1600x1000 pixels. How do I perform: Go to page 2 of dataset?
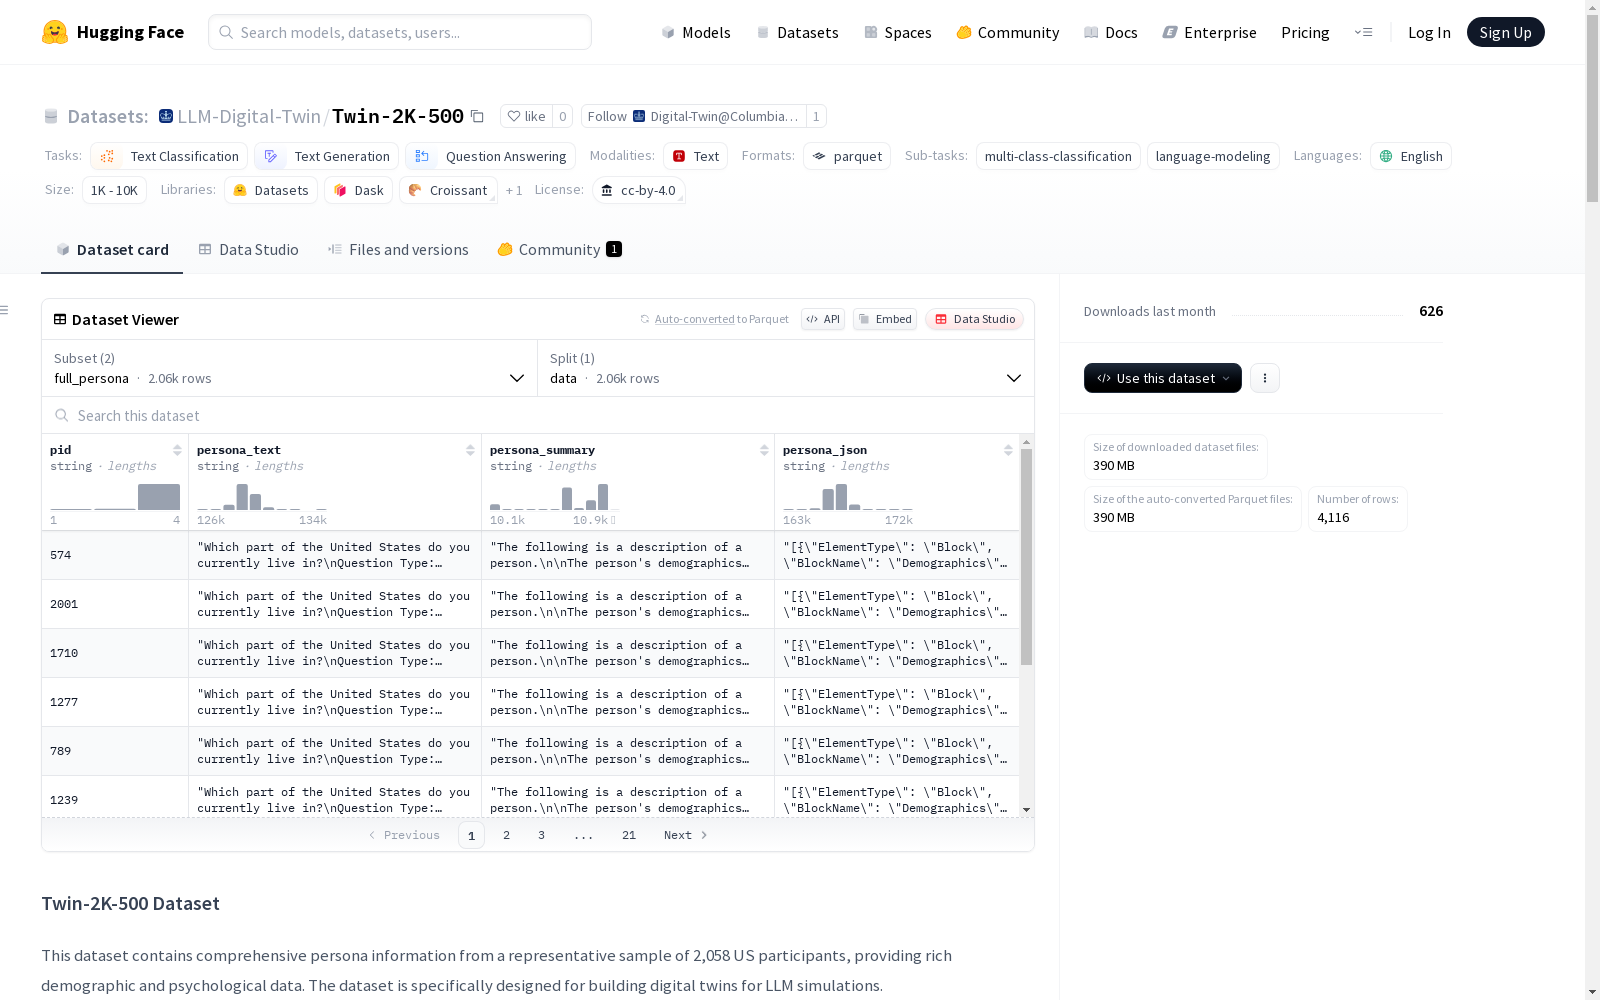point(506,835)
